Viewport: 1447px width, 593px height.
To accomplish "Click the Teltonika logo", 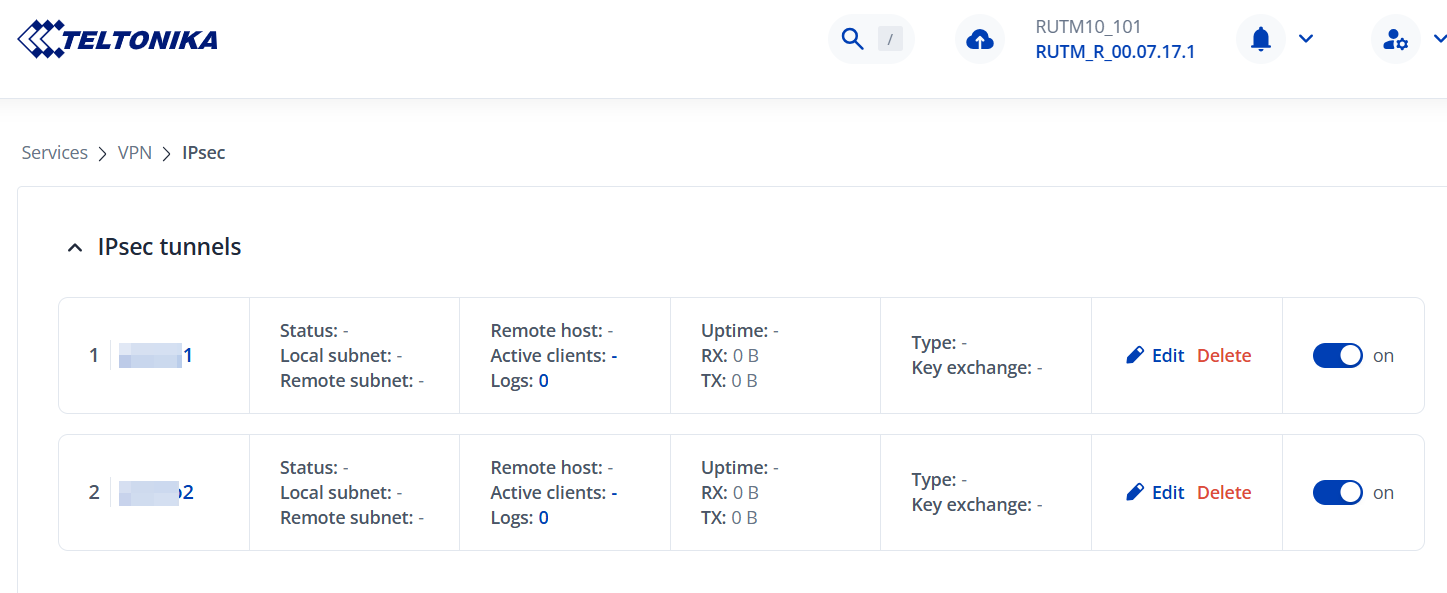I will pos(118,39).
